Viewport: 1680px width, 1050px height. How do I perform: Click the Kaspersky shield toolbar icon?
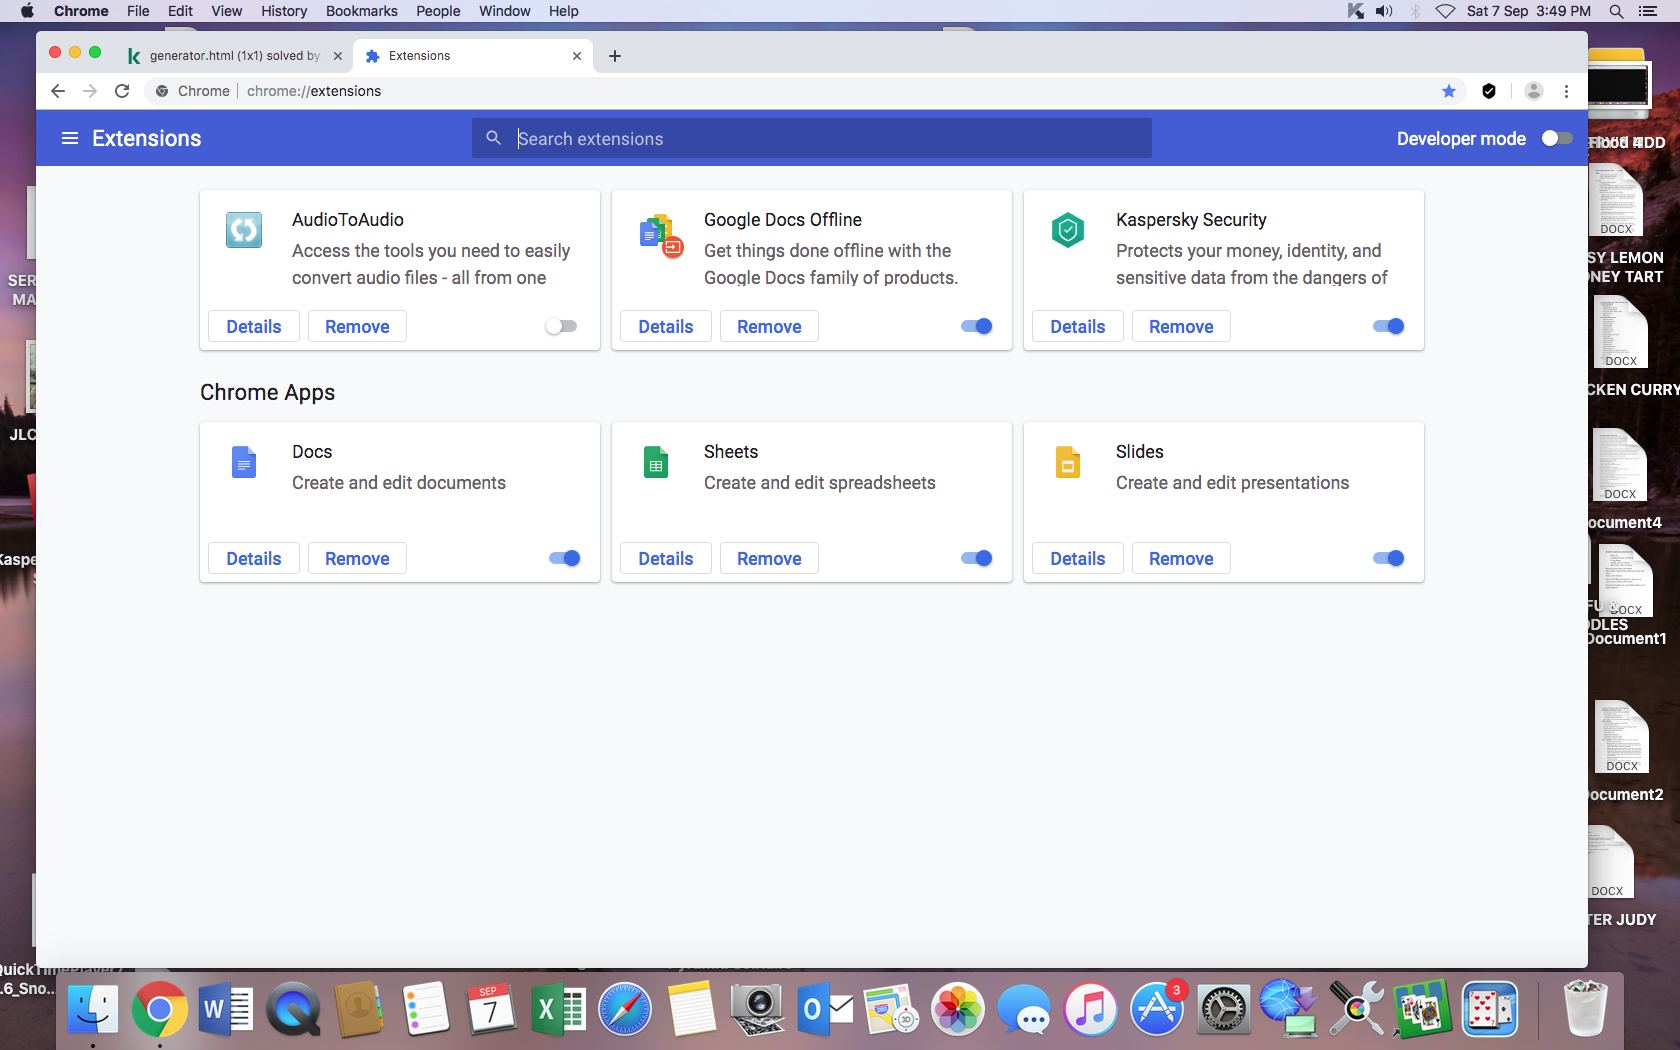click(x=1489, y=91)
